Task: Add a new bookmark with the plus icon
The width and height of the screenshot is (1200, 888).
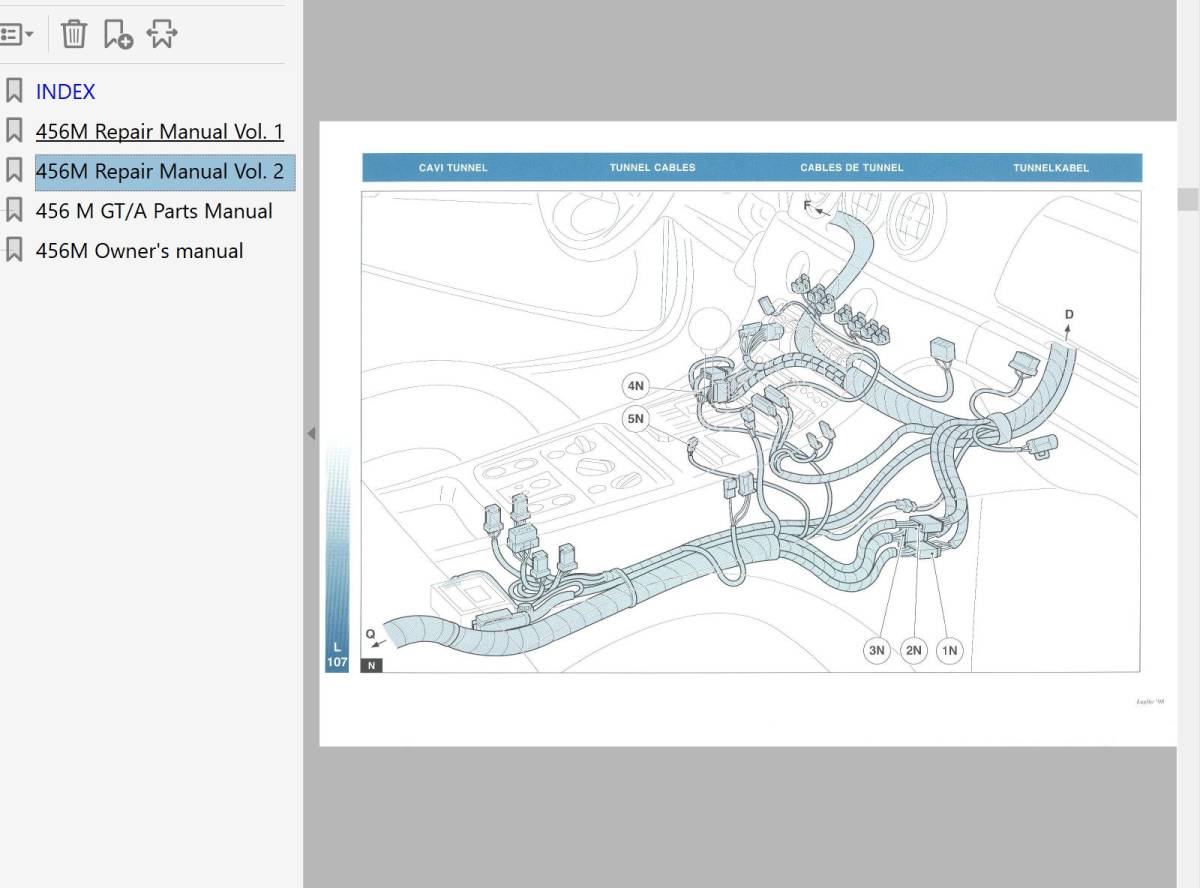Action: tap(118, 34)
